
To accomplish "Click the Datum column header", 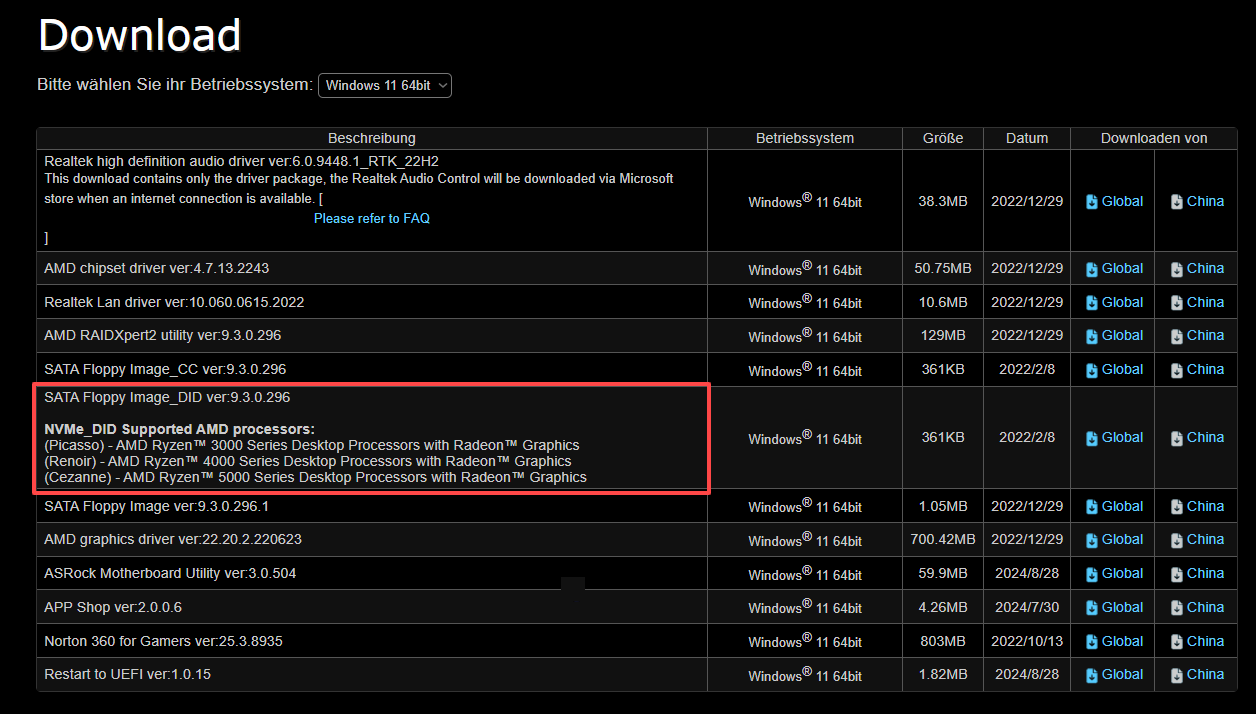I will click(x=1027, y=138).
